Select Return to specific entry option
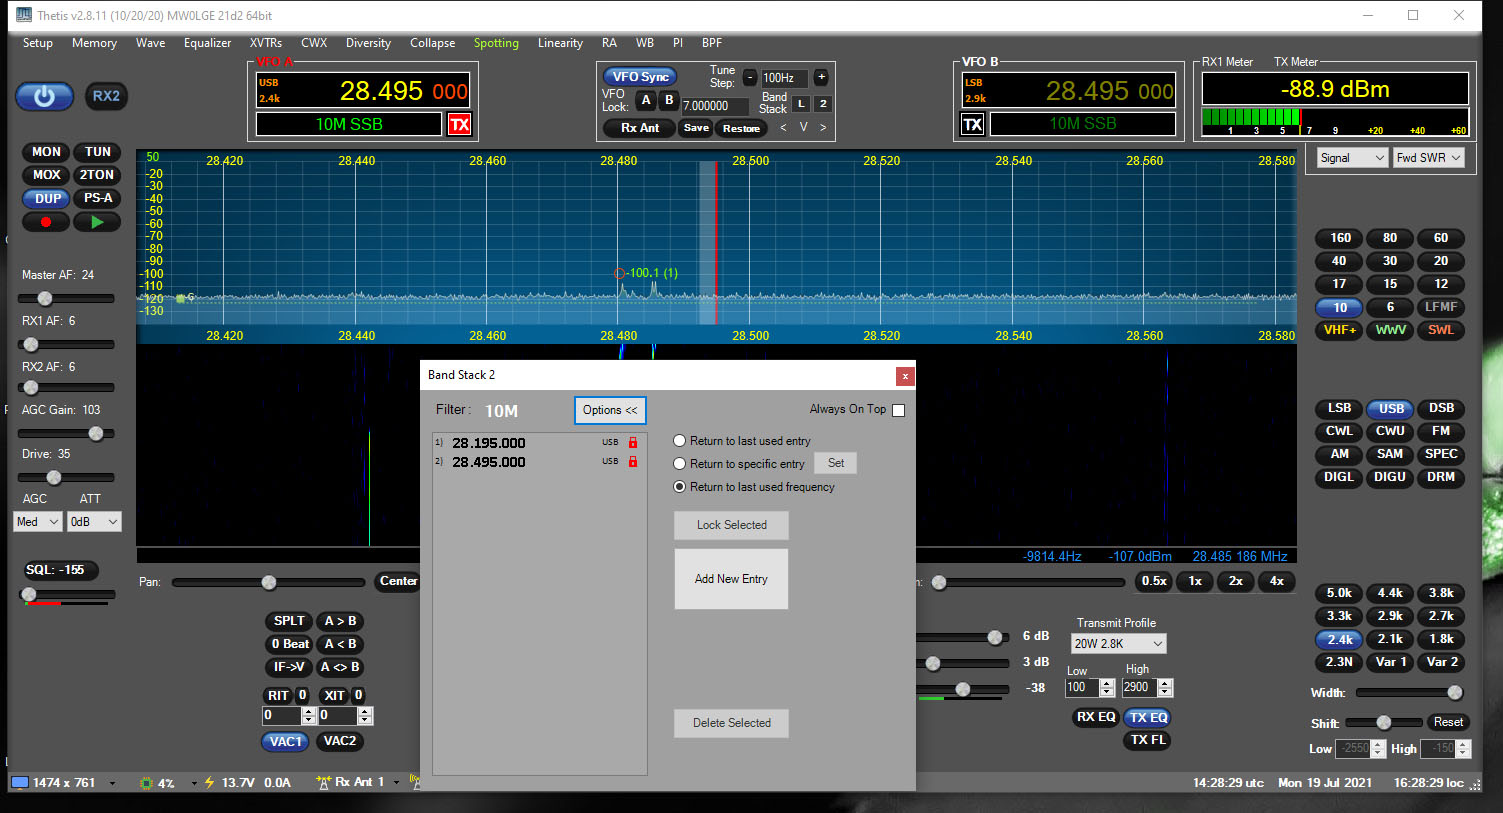 pyautogui.click(x=680, y=464)
